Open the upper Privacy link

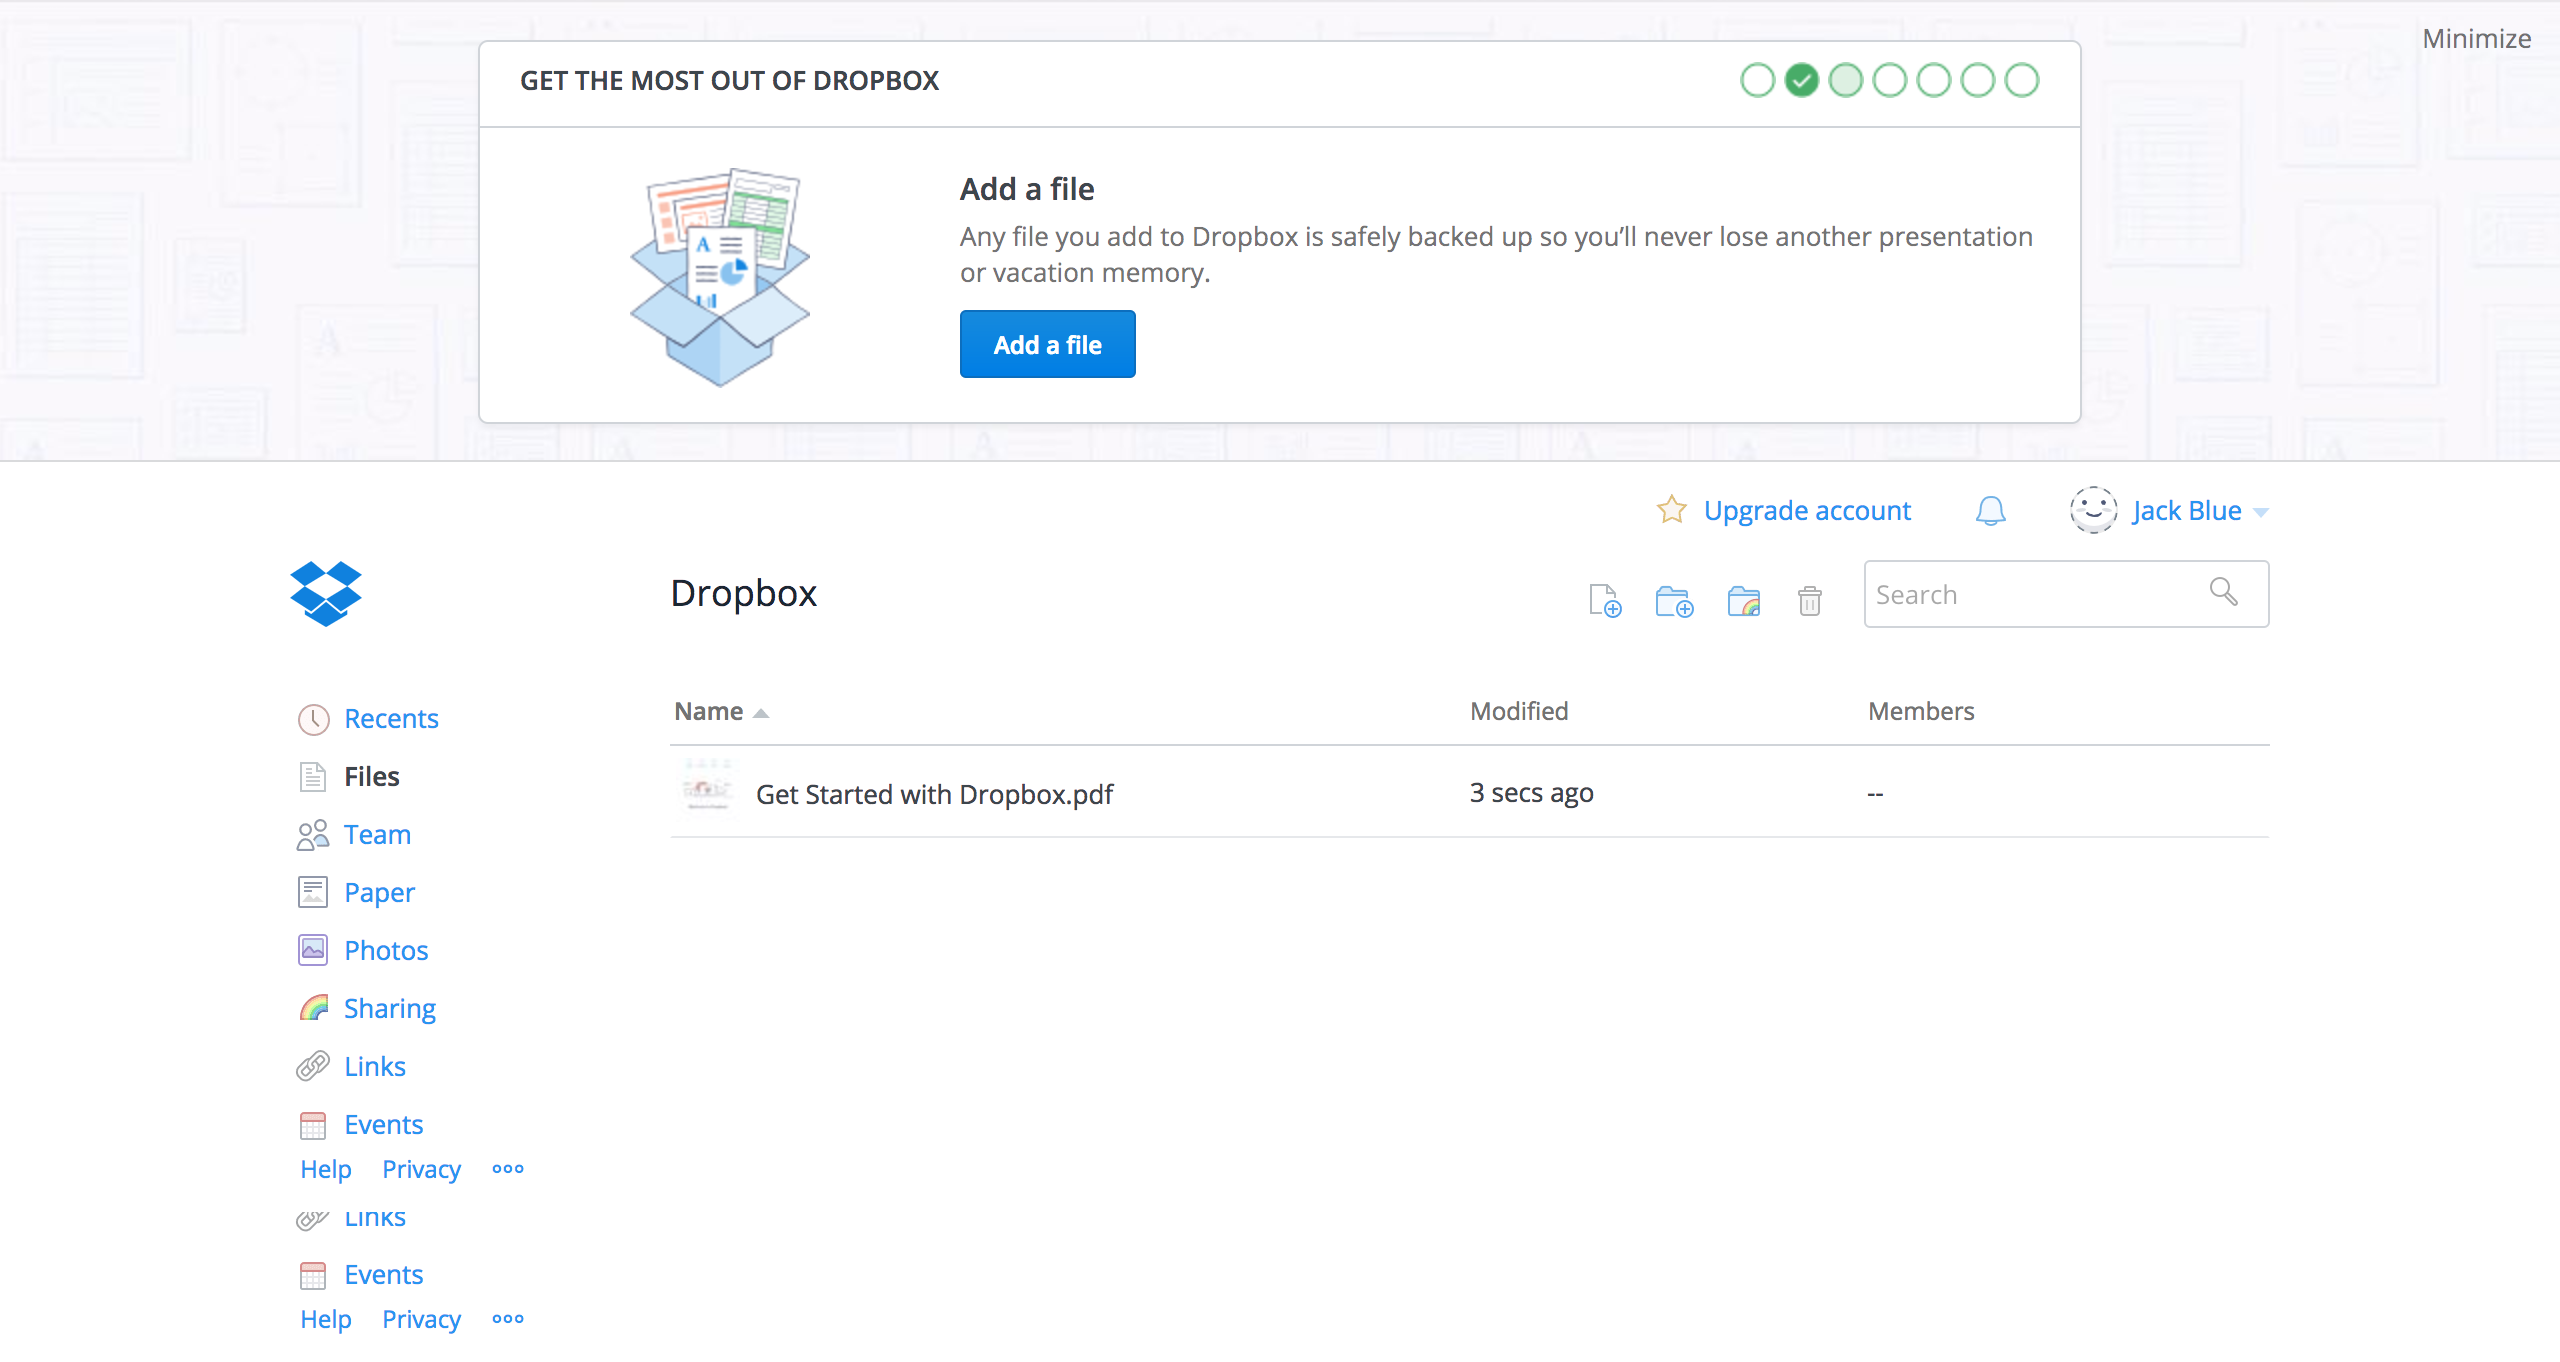coord(421,1169)
